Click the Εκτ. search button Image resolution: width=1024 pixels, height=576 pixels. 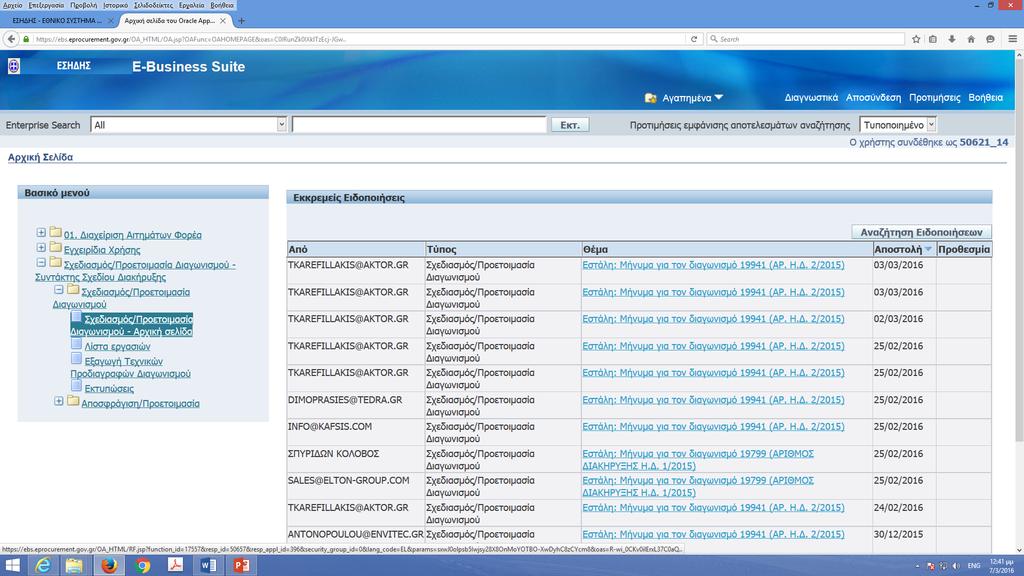coord(570,125)
